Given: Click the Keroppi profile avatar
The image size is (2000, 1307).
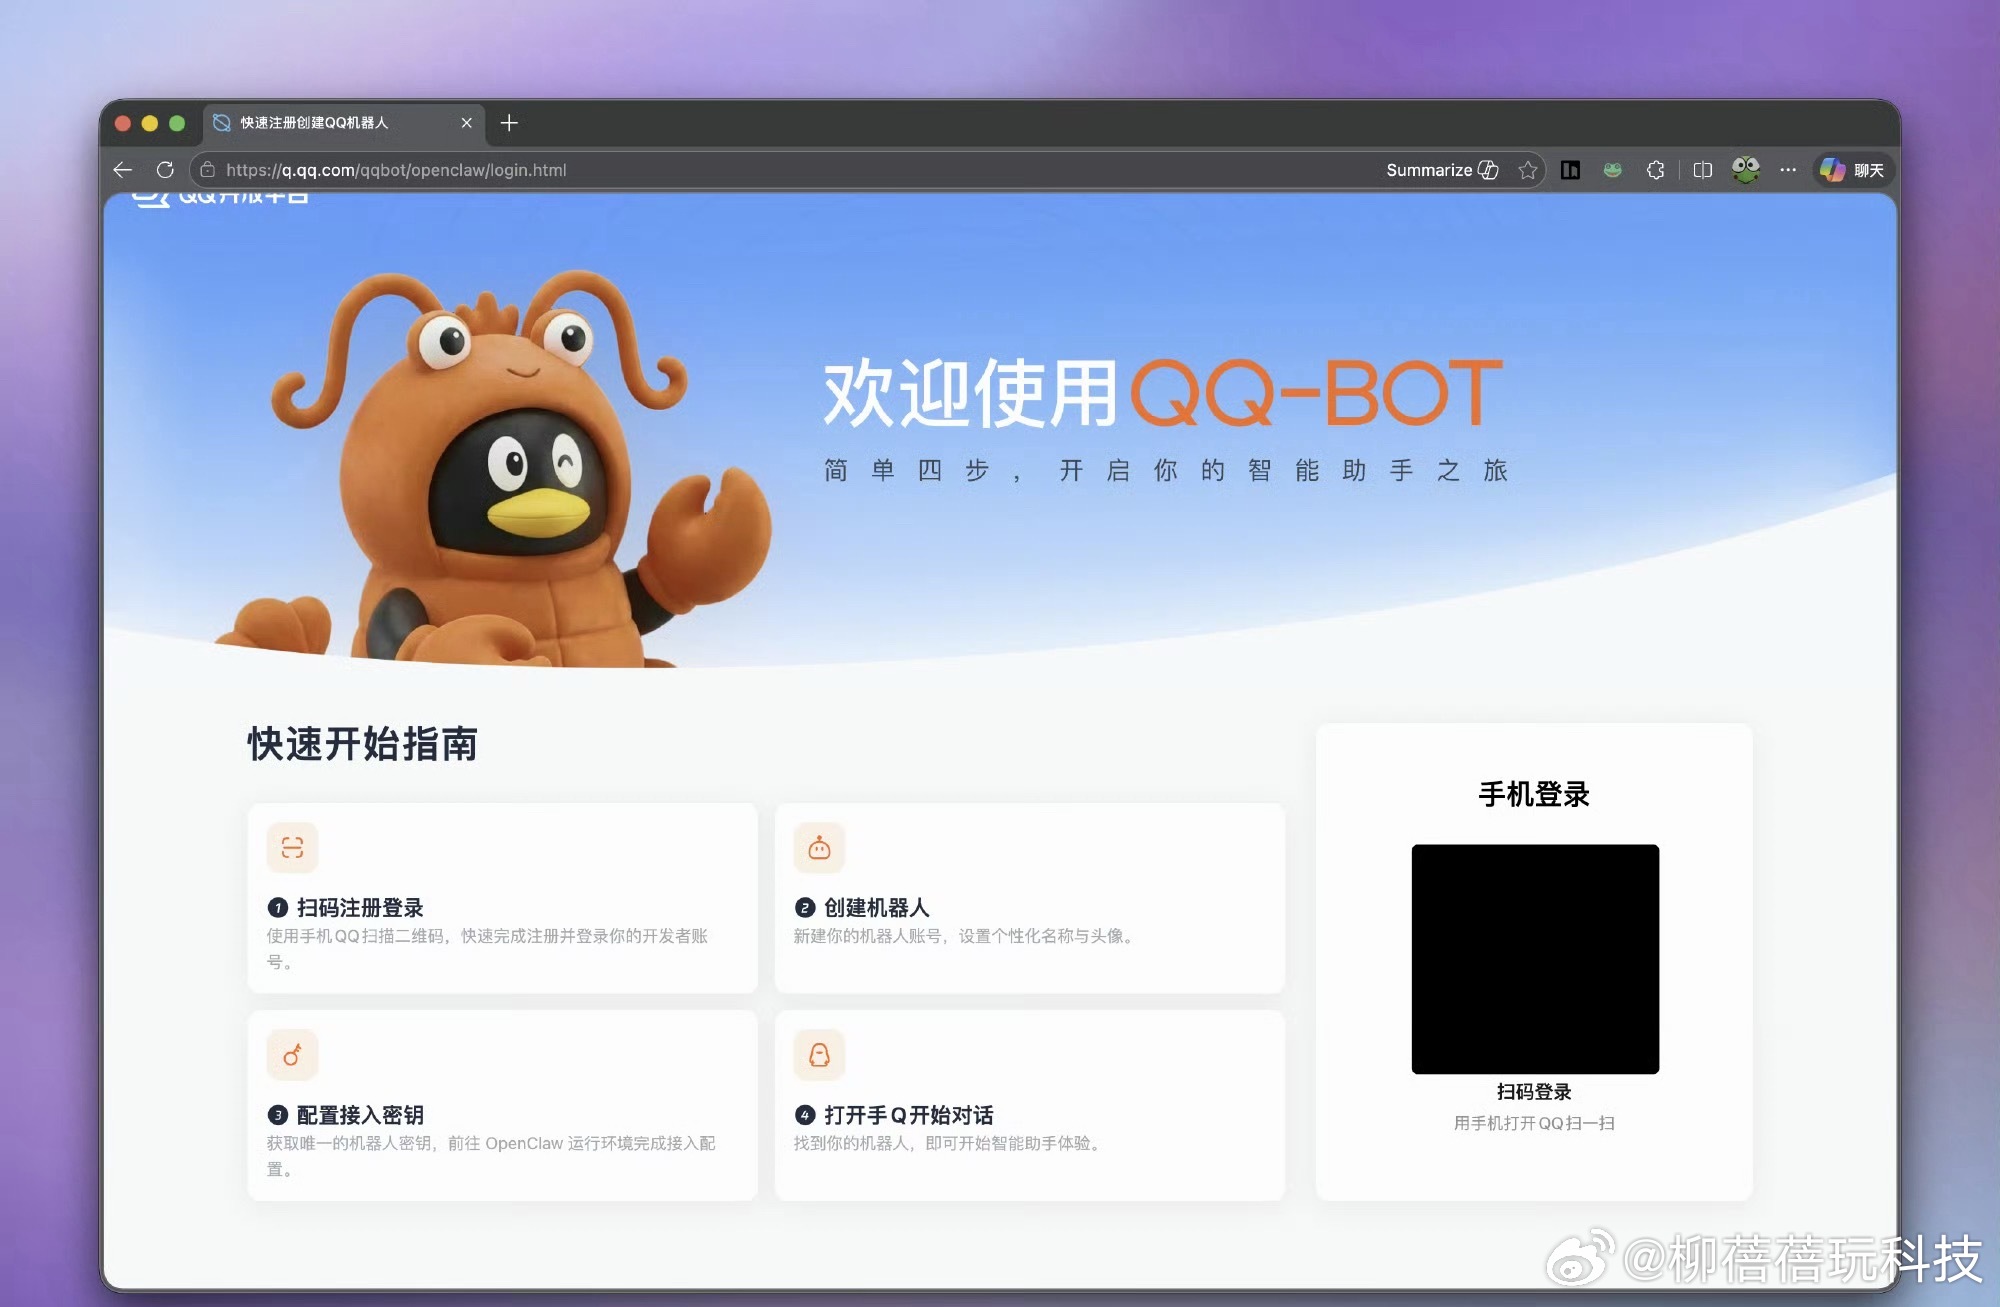Looking at the screenshot, I should 1745,170.
